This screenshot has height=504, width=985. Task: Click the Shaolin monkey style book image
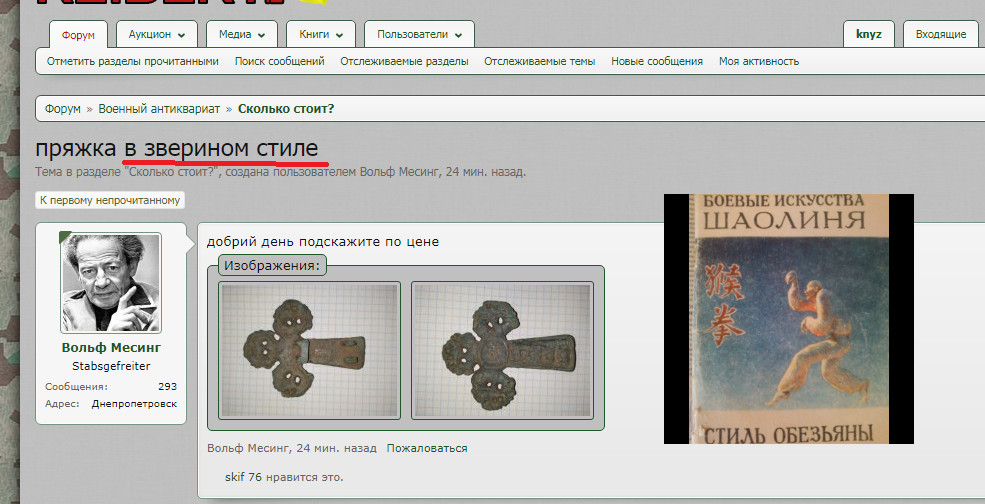(789, 319)
